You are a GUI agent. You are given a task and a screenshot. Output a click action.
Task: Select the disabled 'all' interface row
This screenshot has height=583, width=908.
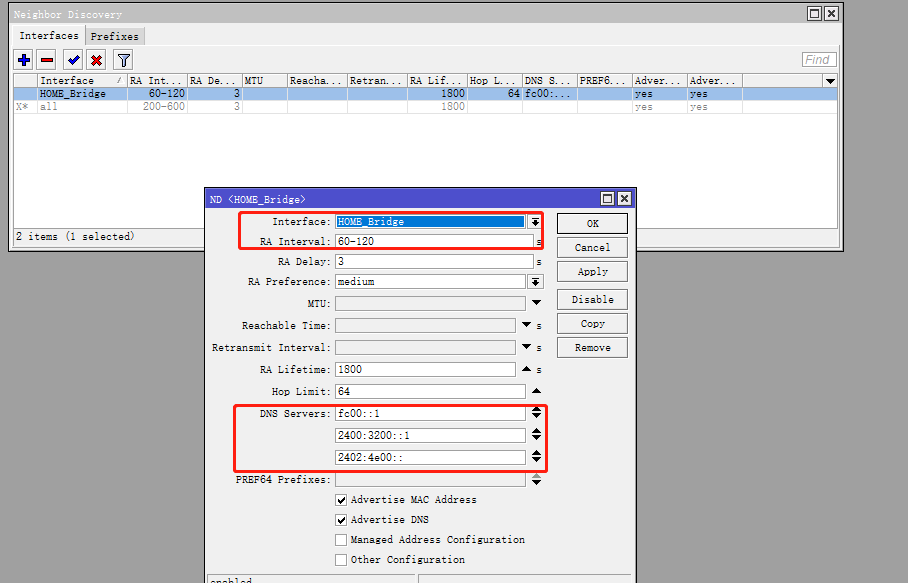(x=425, y=107)
